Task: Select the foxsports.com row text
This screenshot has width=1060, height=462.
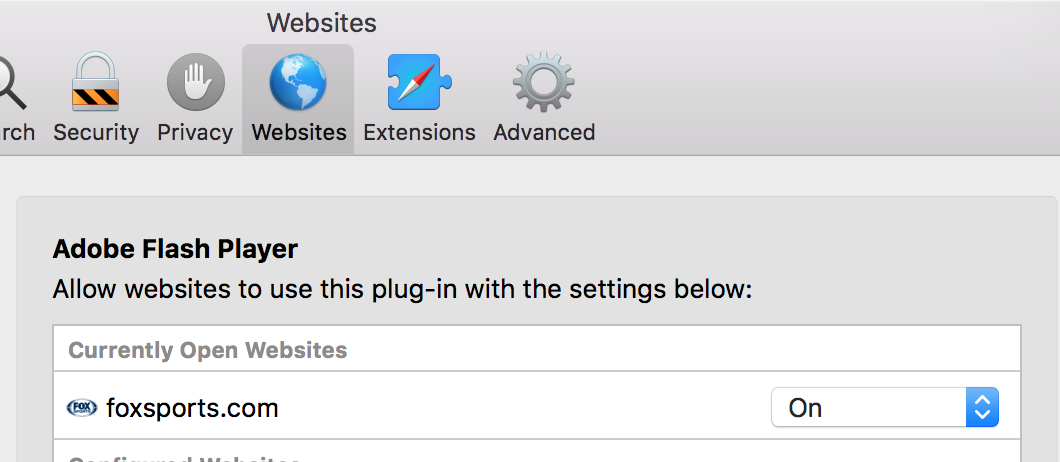Action: pyautogui.click(x=192, y=409)
